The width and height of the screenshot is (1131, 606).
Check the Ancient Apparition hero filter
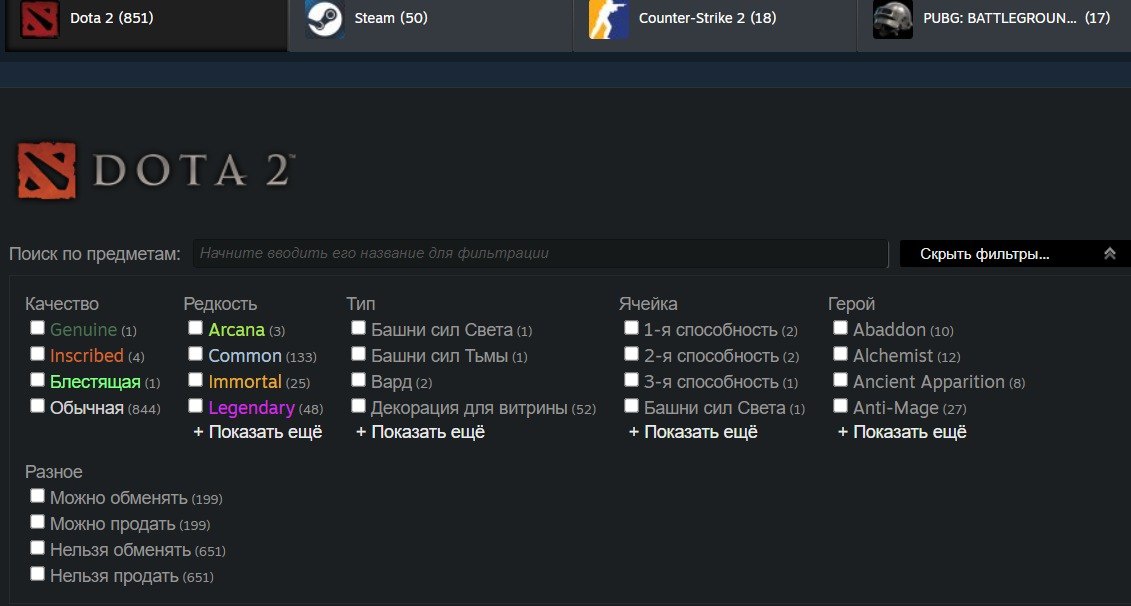point(840,379)
